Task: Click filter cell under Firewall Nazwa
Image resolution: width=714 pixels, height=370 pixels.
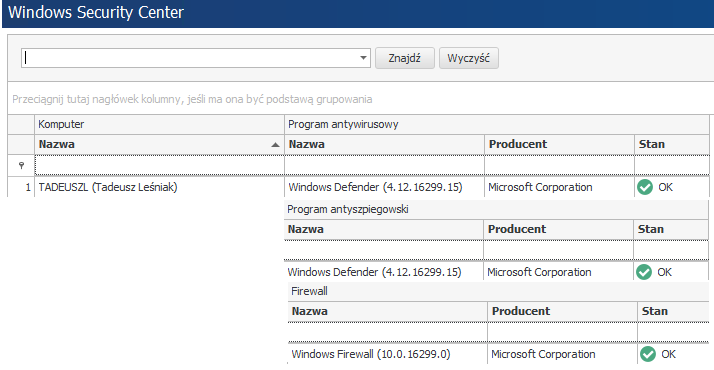Action: (388, 332)
